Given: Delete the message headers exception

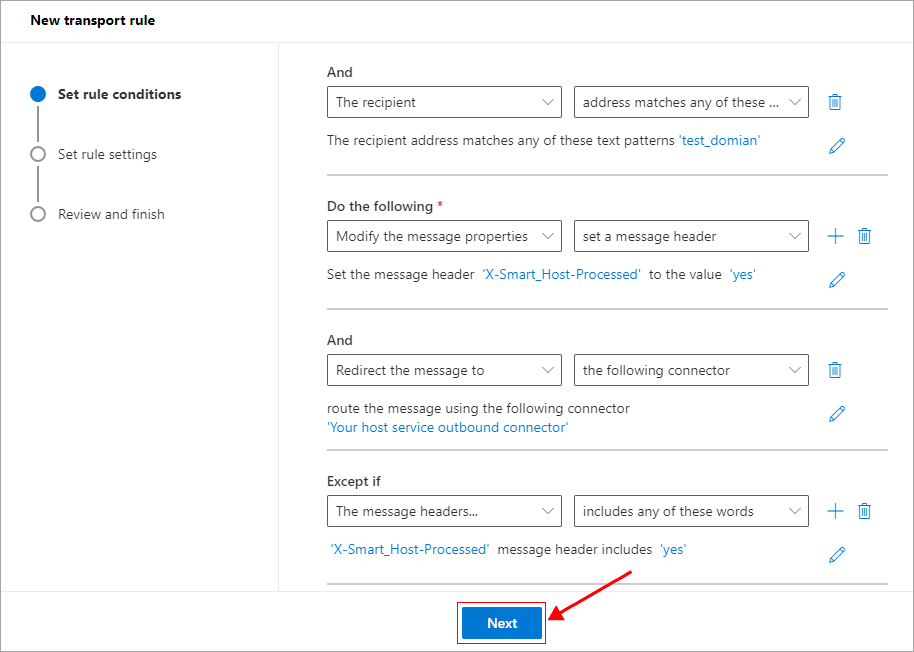Looking at the screenshot, I should 865,511.
